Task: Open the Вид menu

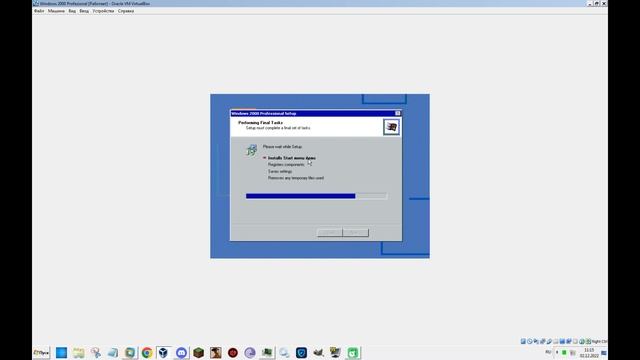Action: click(x=72, y=11)
